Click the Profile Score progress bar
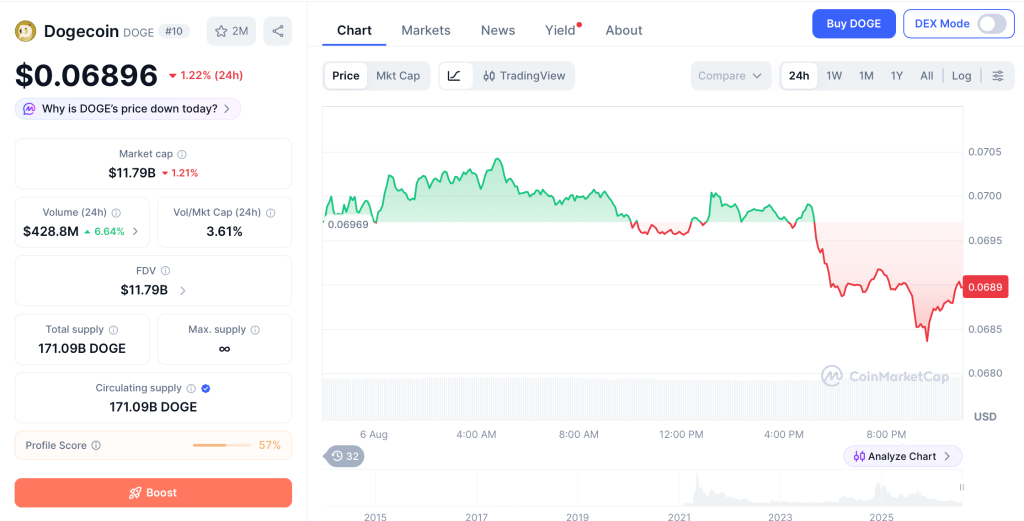Image resolution: width=1024 pixels, height=521 pixels. tap(221, 445)
